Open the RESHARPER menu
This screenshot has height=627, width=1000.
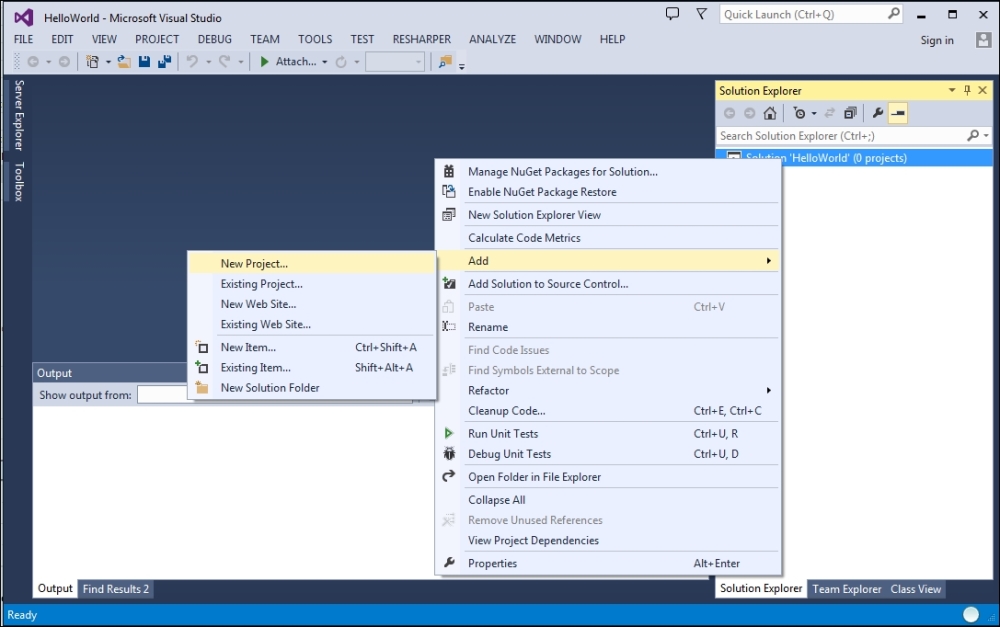click(x=421, y=39)
